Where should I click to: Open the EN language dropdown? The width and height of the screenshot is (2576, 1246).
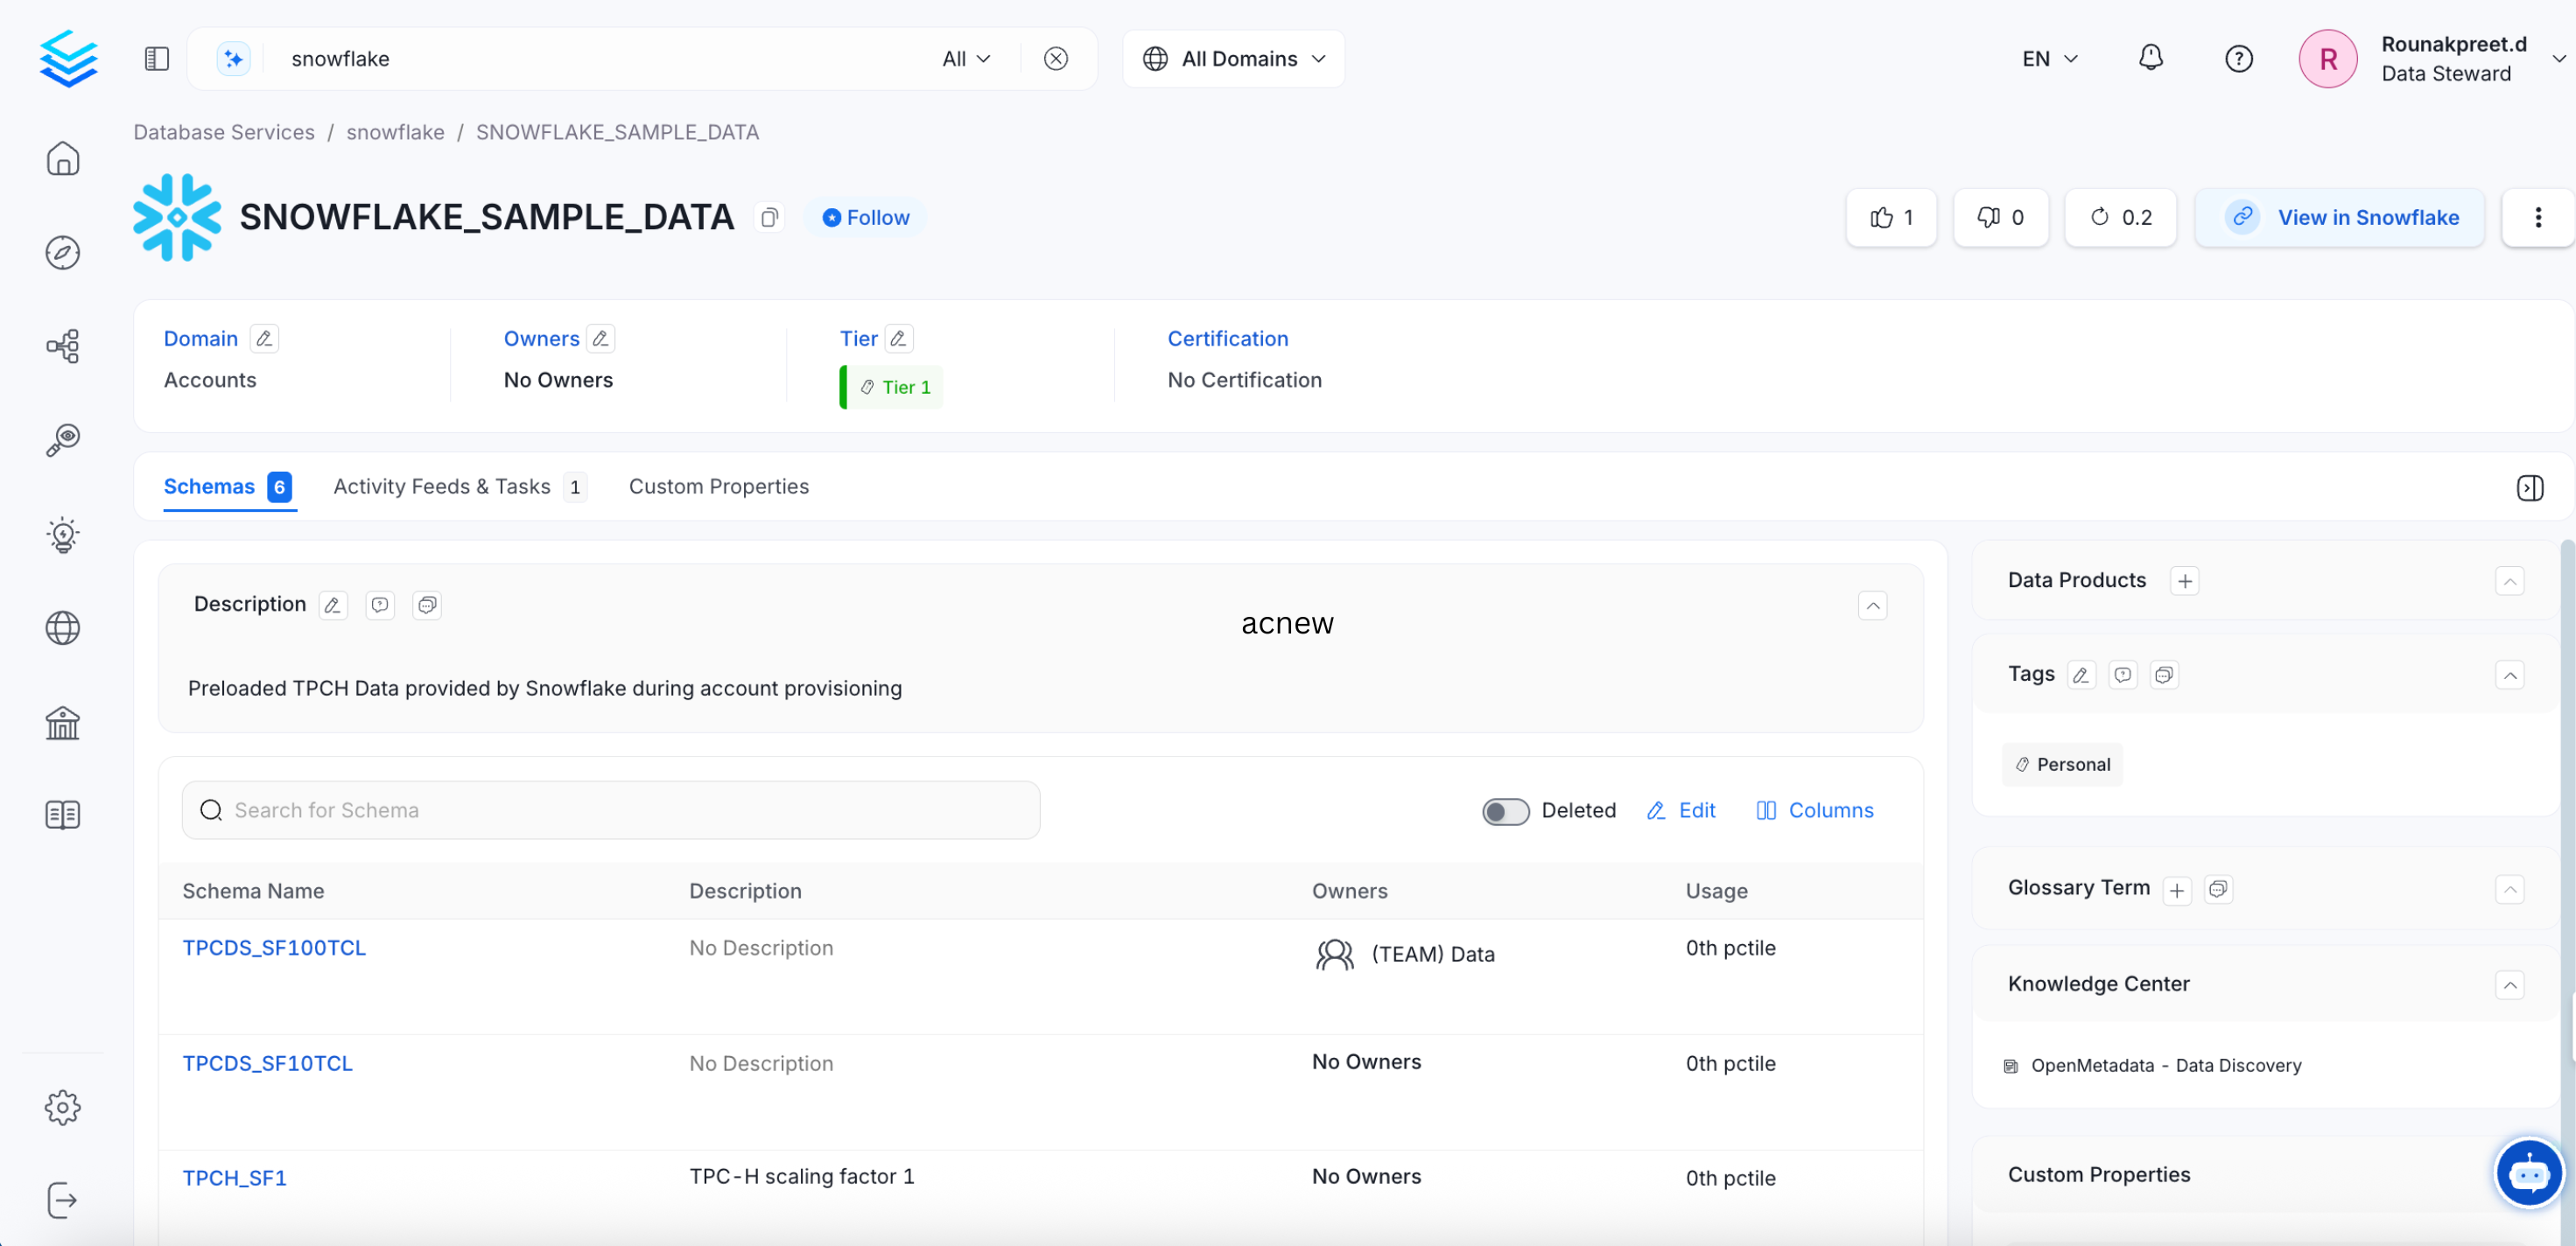pyautogui.click(x=2049, y=58)
